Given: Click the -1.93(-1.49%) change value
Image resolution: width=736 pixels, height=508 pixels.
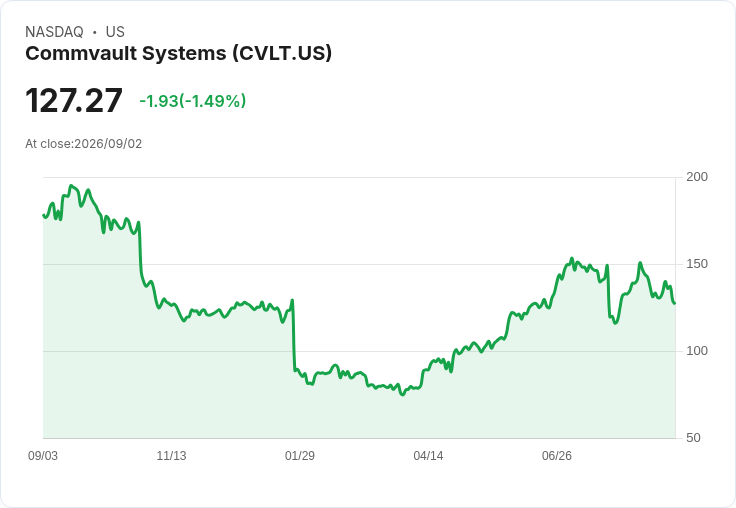Looking at the screenshot, I should [x=192, y=101].
